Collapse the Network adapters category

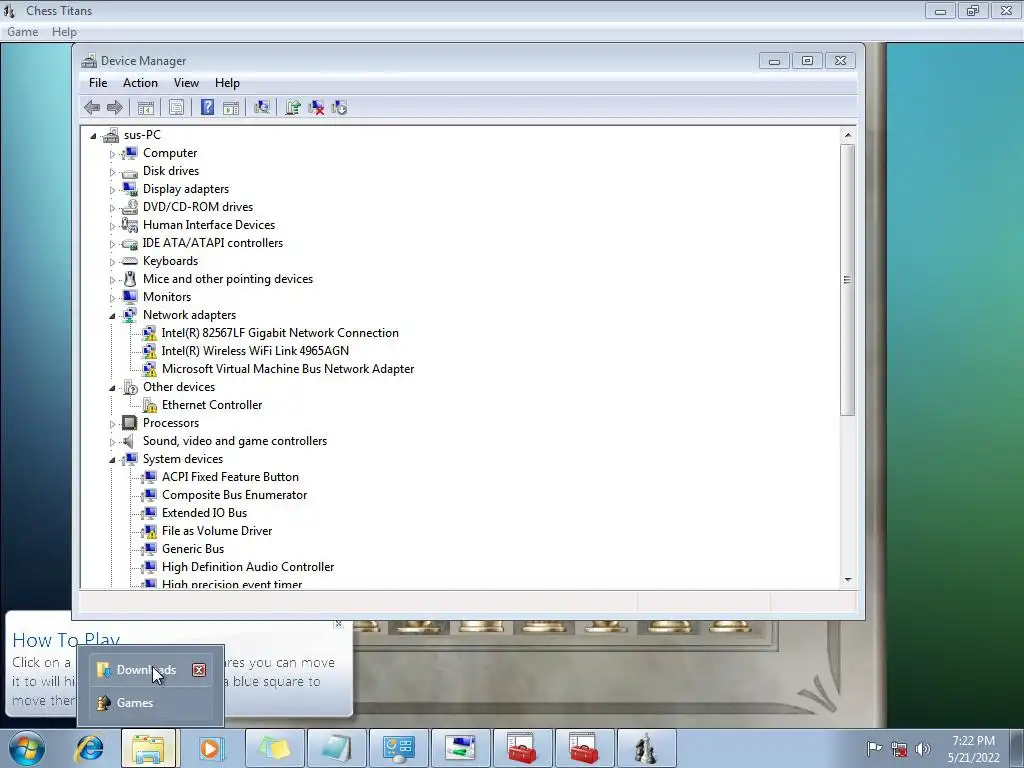pyautogui.click(x=112, y=316)
